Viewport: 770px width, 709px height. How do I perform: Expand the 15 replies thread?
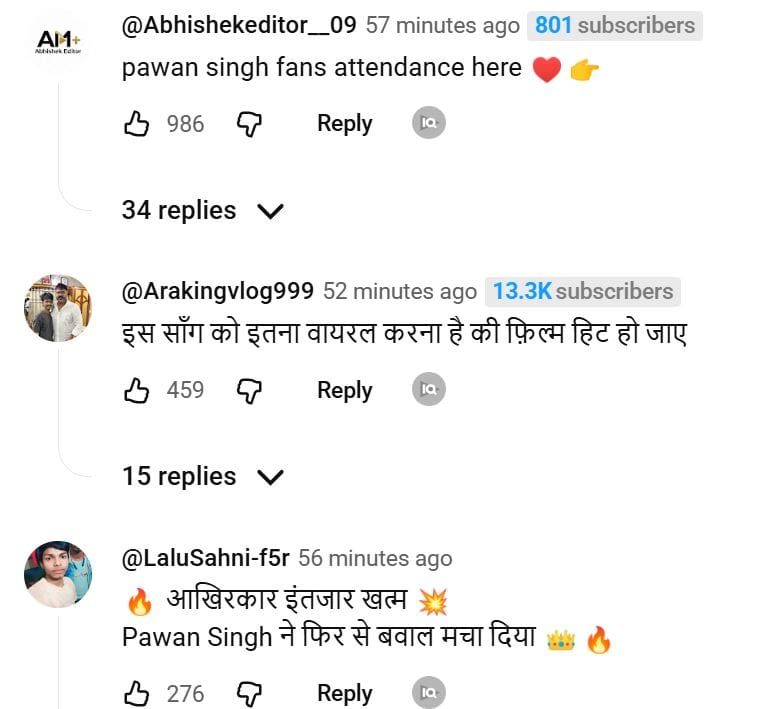[203, 476]
